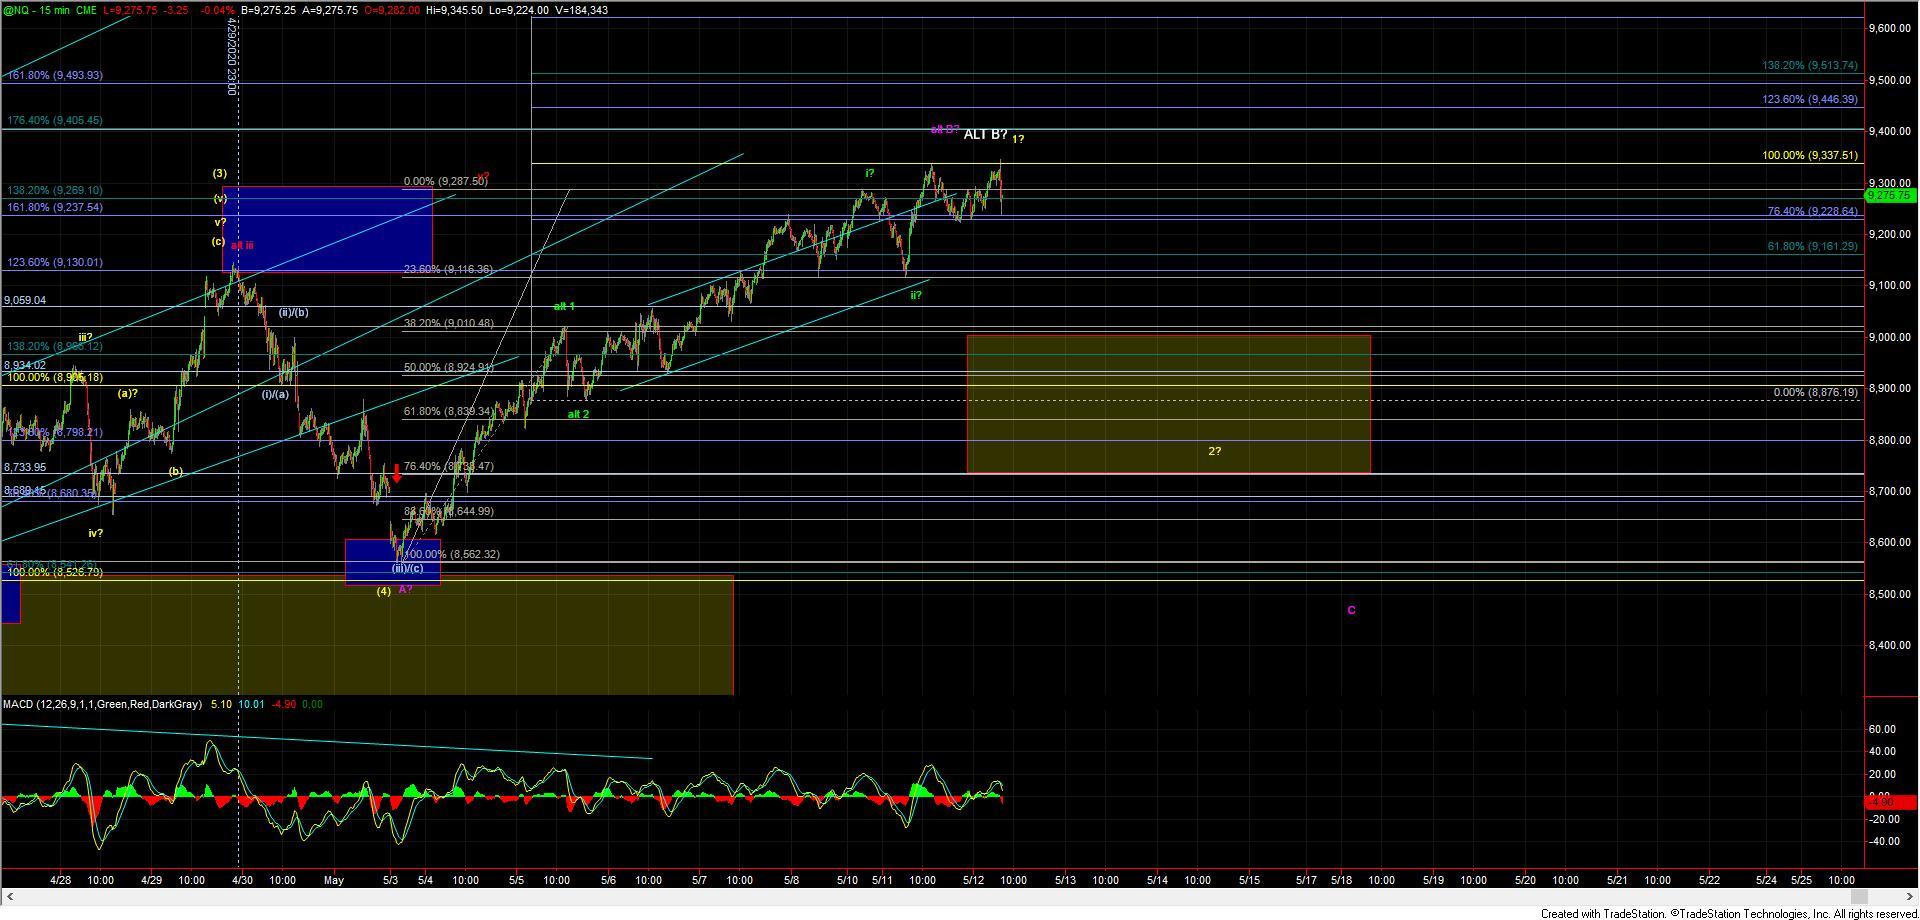Click the yellow '1?' wave label
1920x920 pixels.
[1018, 139]
